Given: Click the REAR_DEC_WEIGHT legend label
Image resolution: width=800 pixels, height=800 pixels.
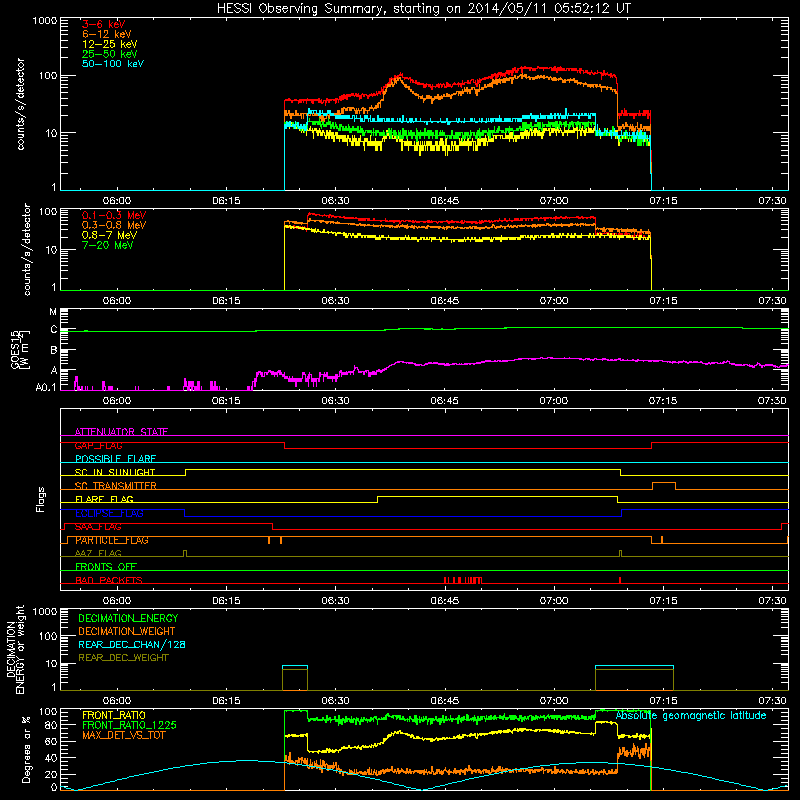Looking at the screenshot, I should (123, 658).
